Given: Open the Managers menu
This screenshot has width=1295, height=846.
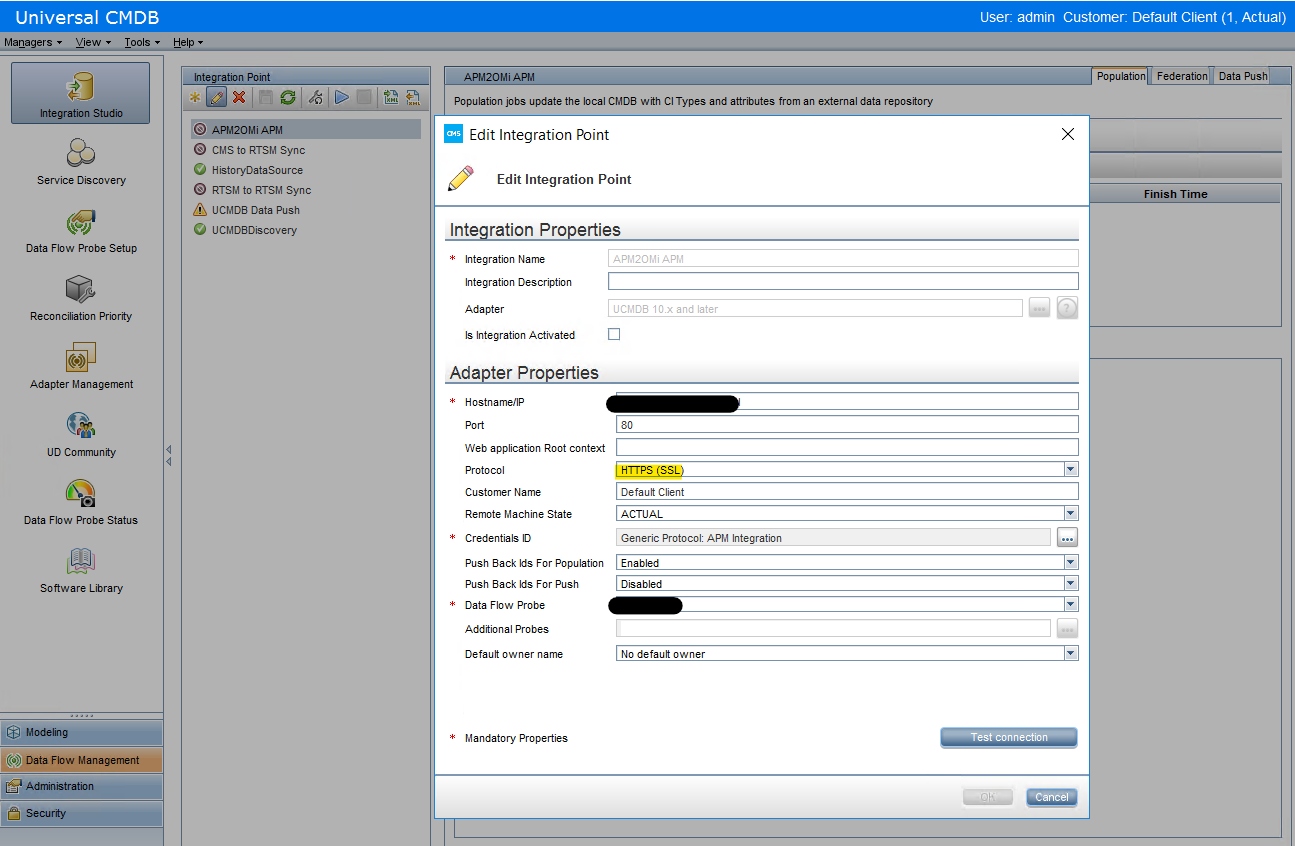Looking at the screenshot, I should 28,42.
